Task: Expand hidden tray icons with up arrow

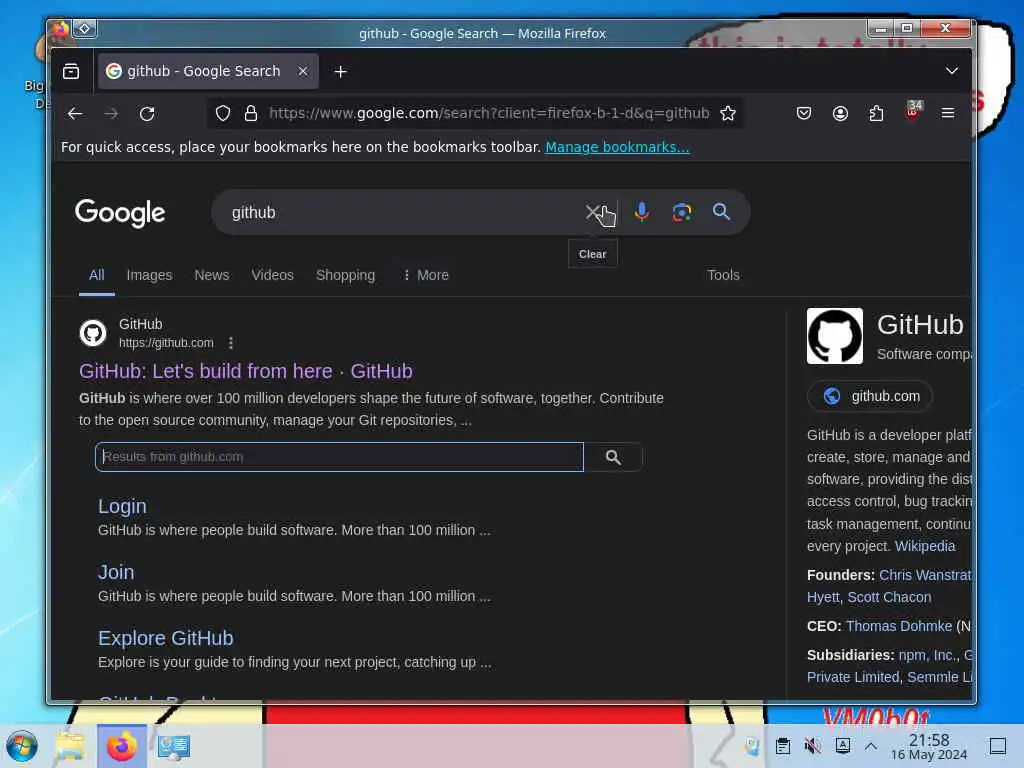Action: (x=871, y=746)
